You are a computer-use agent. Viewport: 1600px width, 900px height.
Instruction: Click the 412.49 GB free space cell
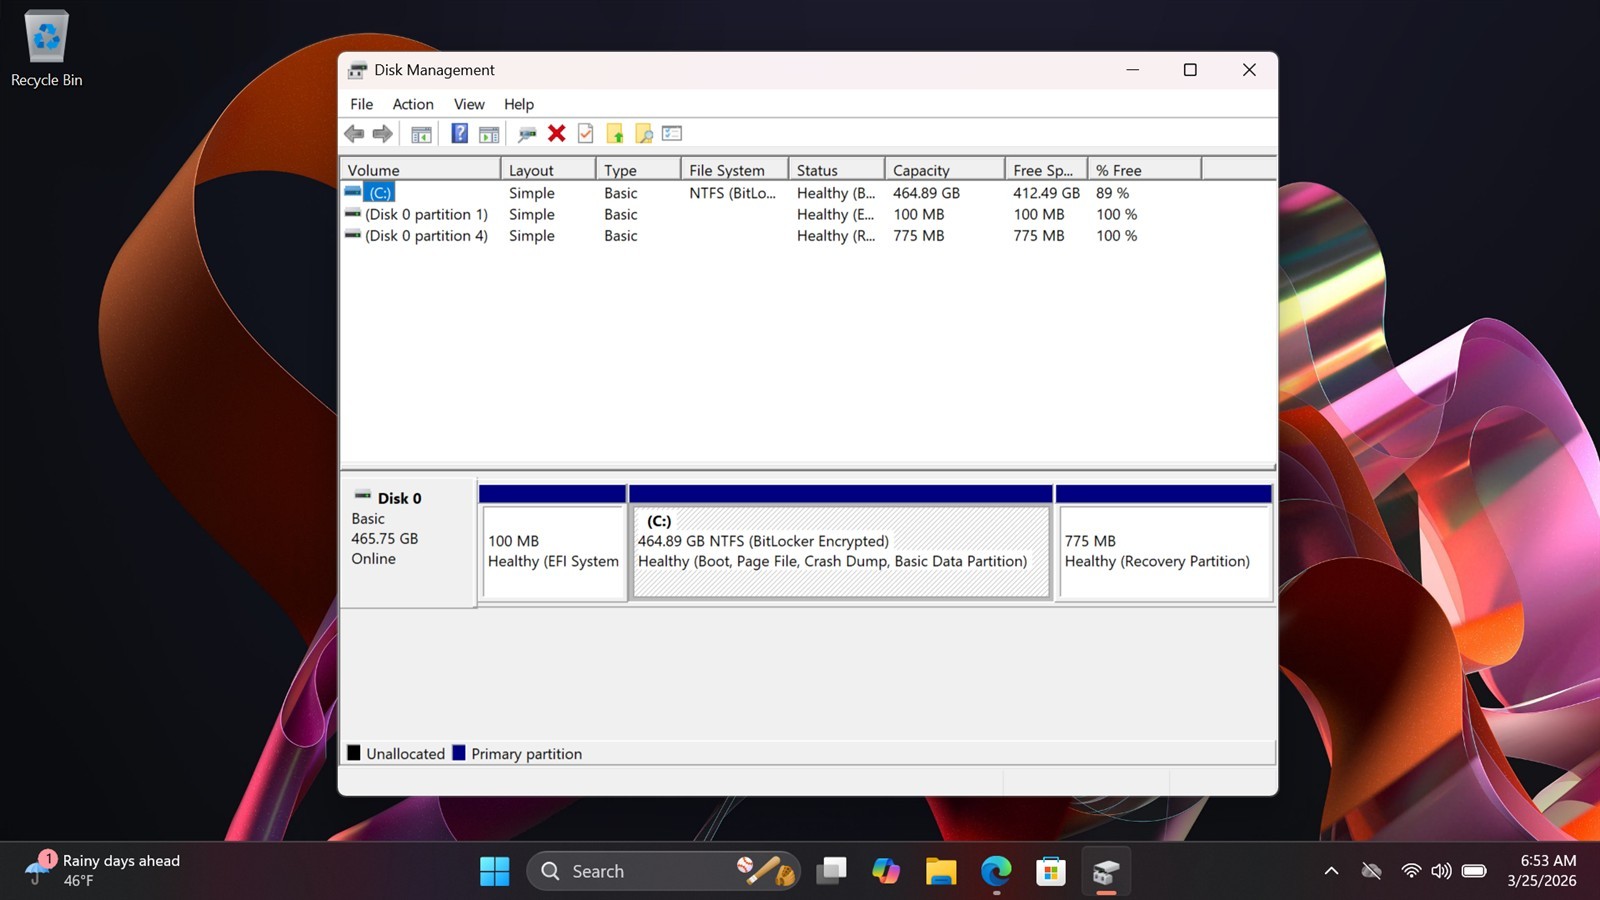coord(1046,193)
